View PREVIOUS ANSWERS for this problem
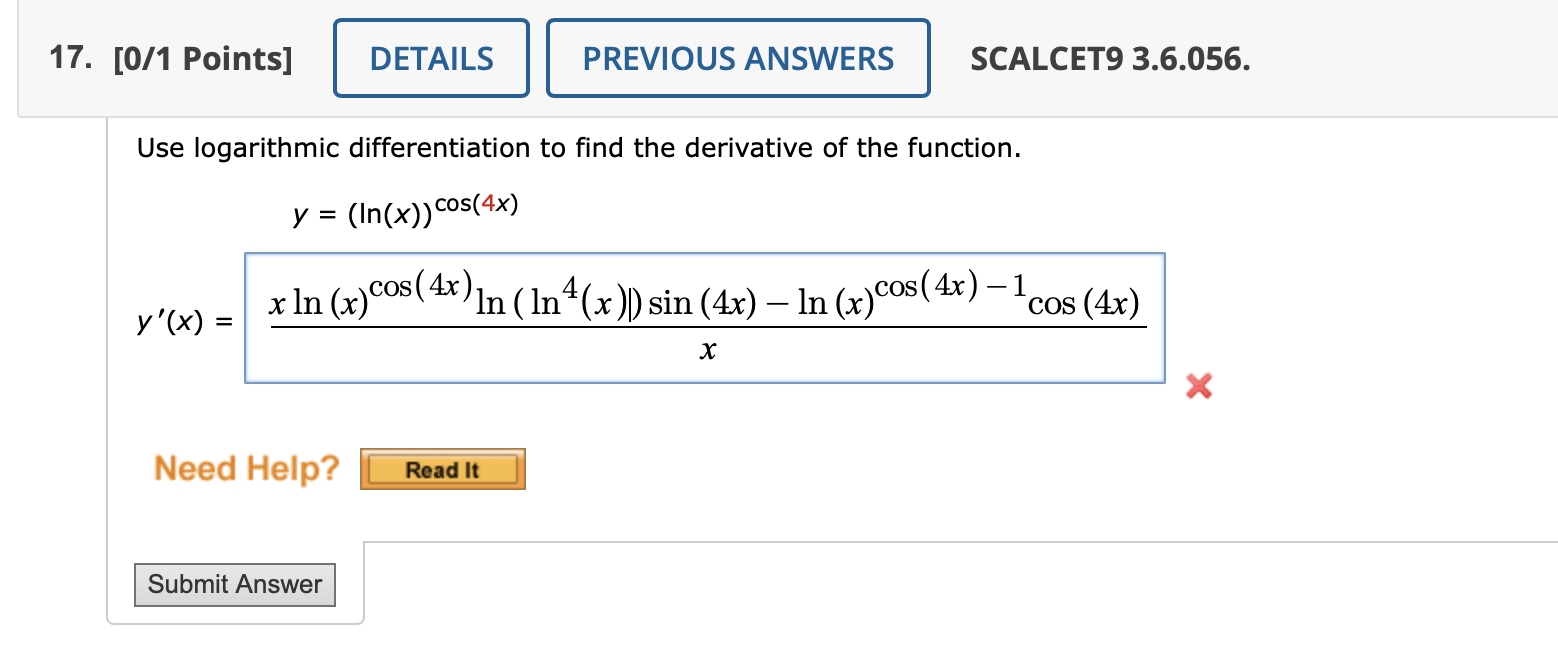Screen dimensions: 1558x654 (x=738, y=58)
